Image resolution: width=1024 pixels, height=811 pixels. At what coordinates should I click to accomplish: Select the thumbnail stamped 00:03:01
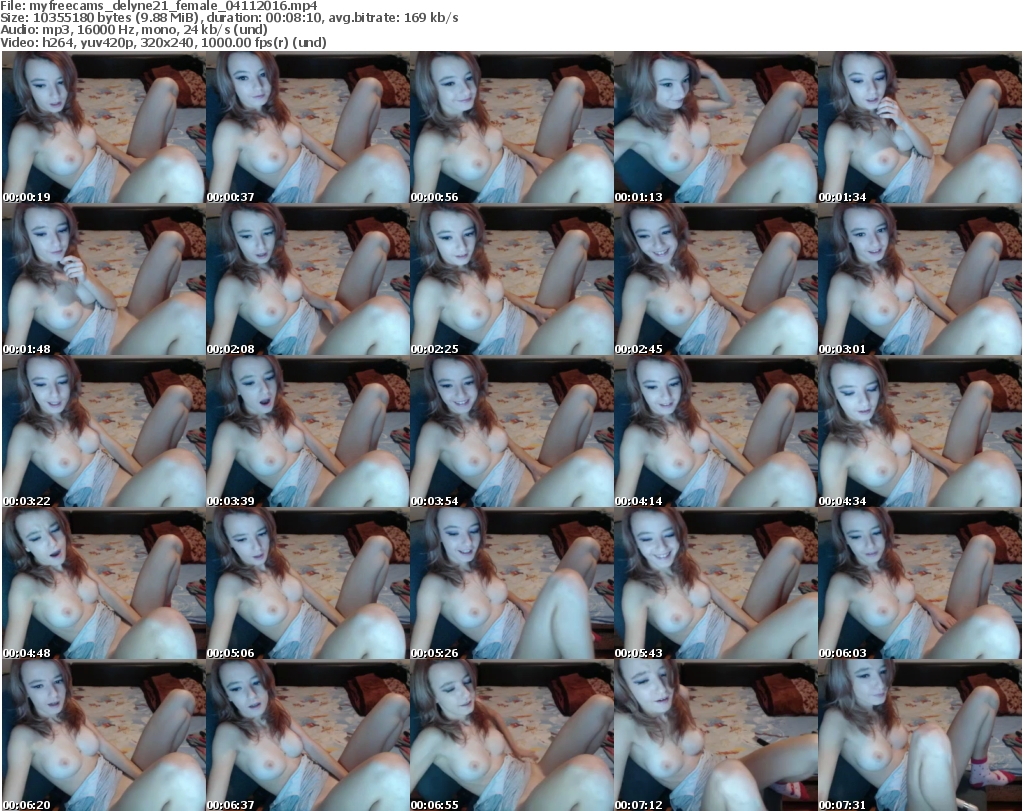pos(920,279)
